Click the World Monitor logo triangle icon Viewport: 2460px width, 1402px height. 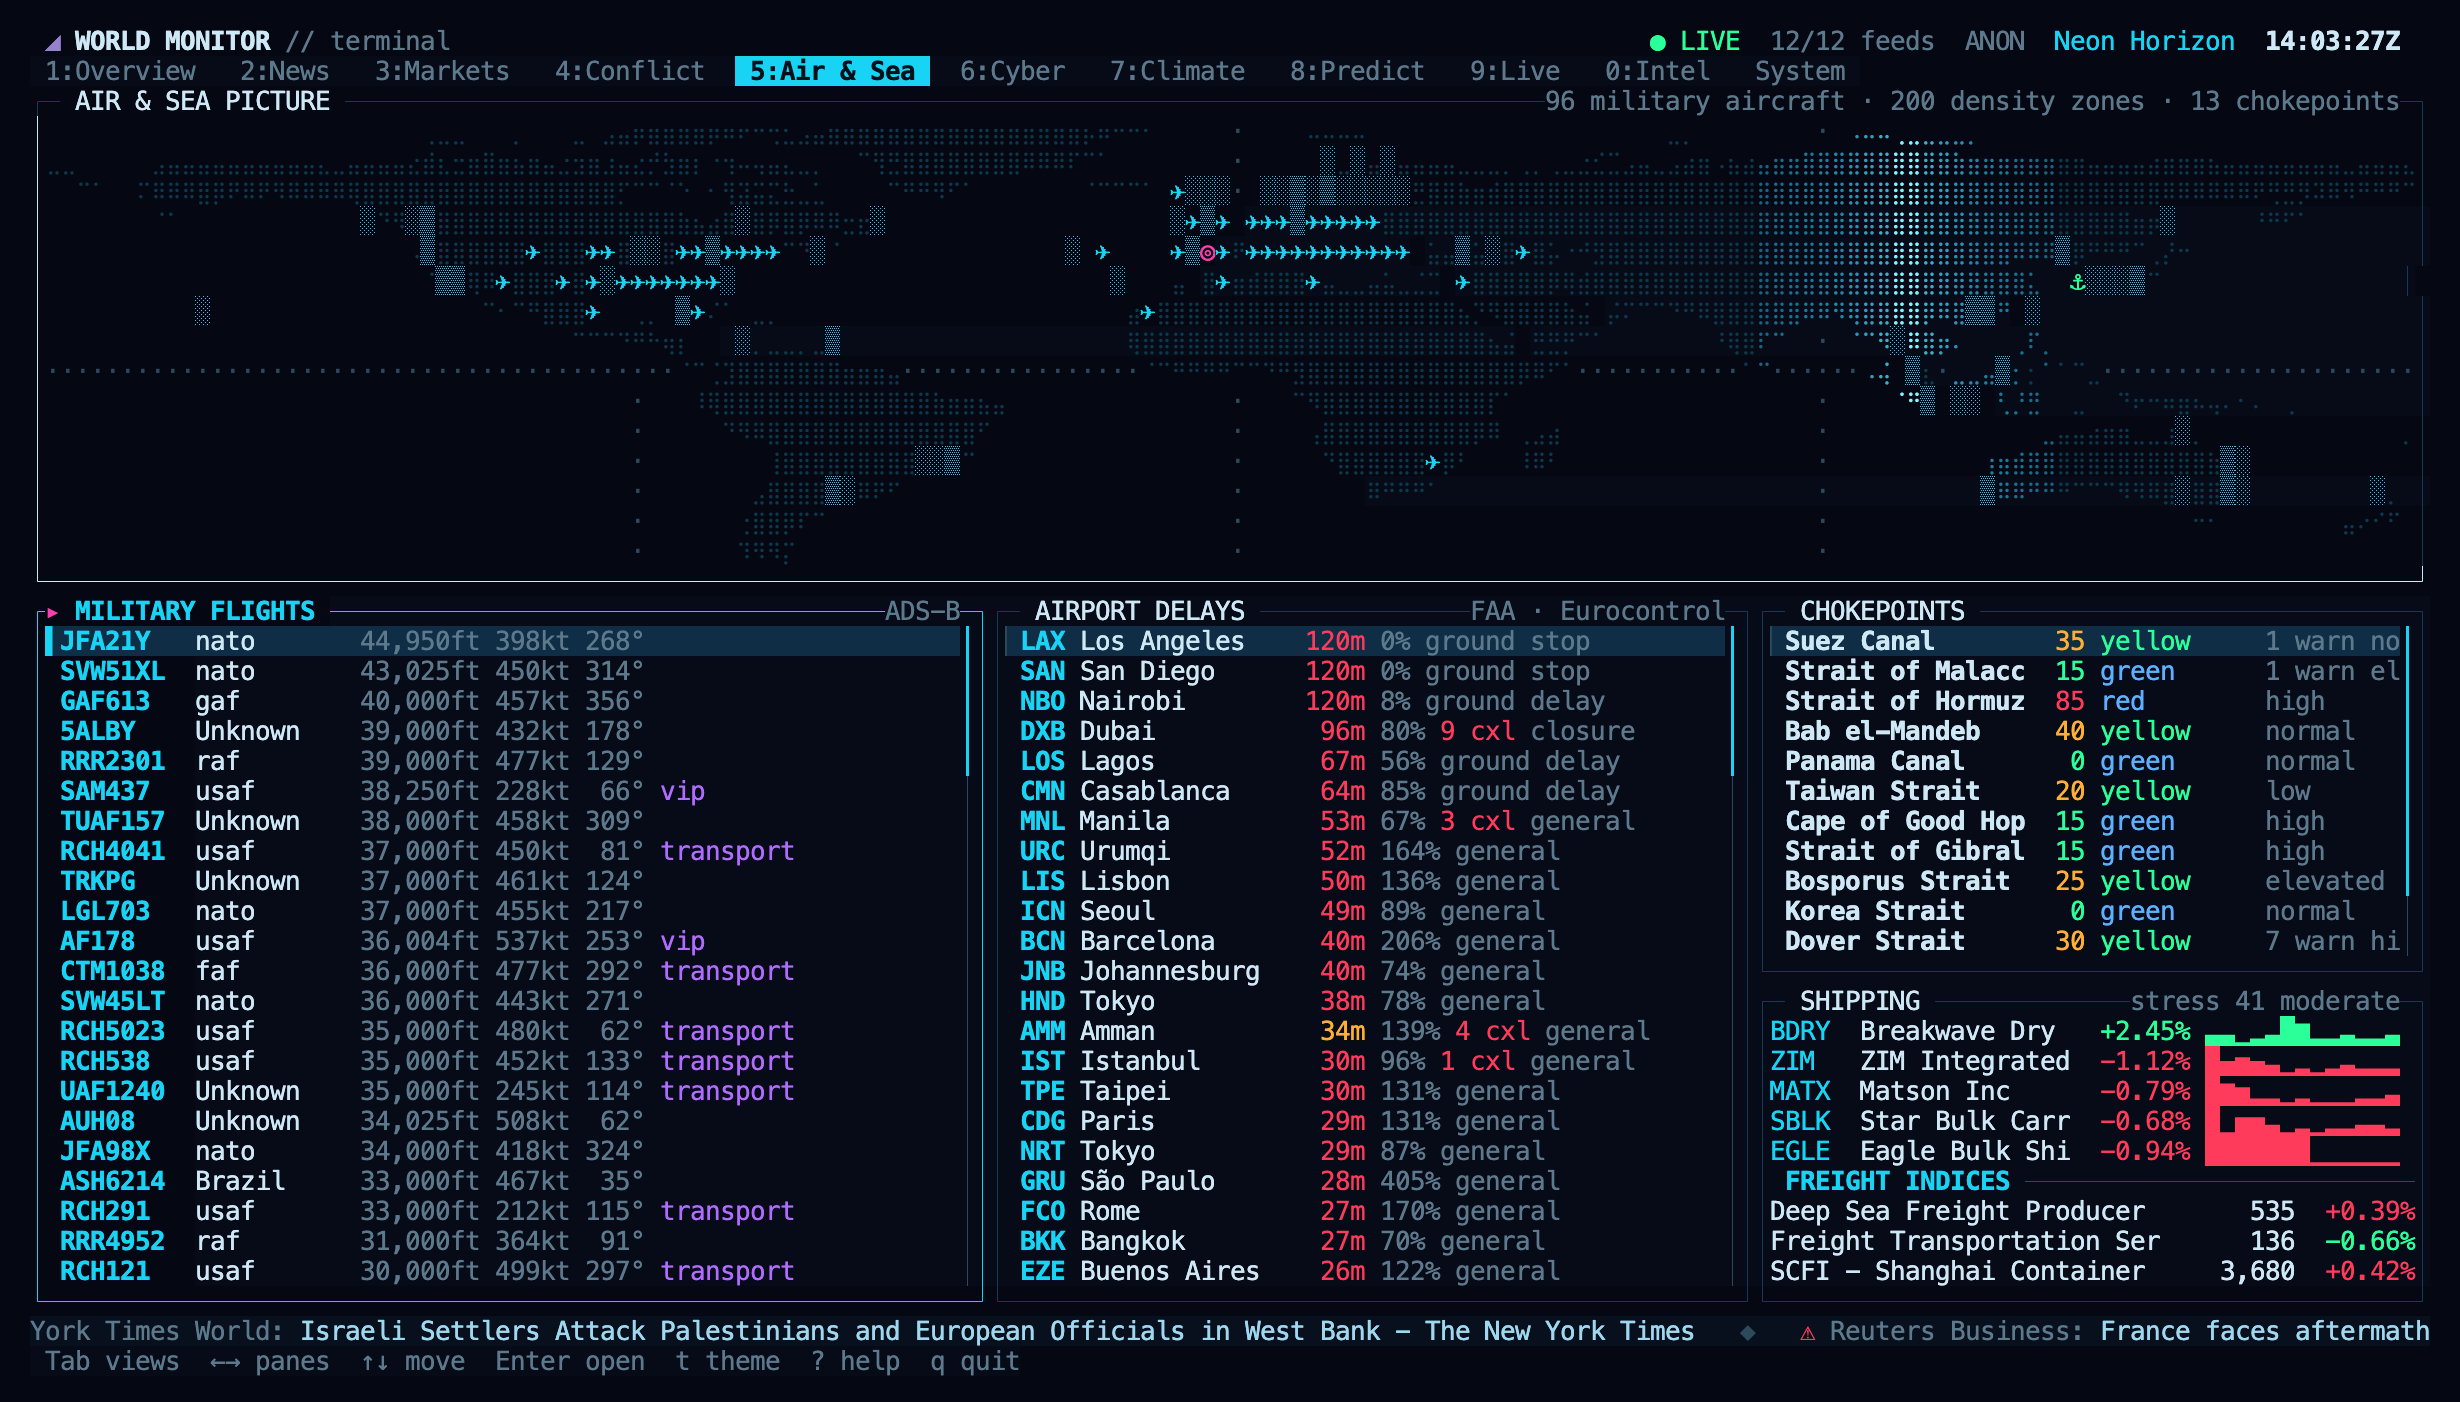click(x=54, y=42)
